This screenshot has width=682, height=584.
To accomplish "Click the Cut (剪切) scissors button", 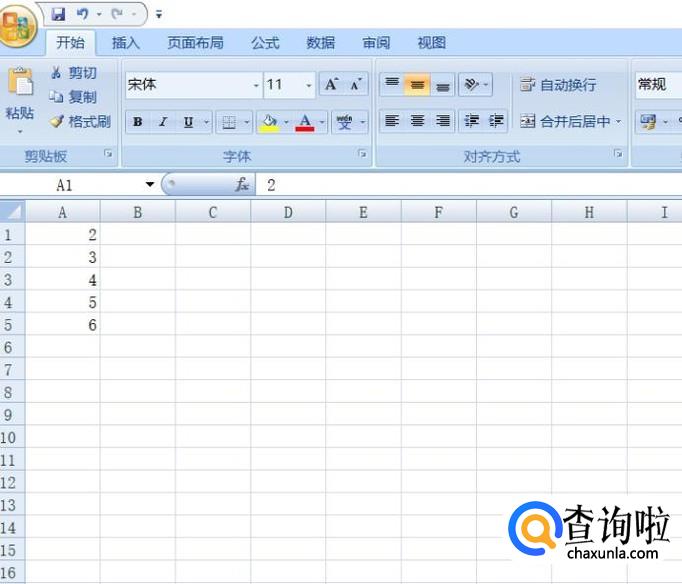I will click(73, 73).
